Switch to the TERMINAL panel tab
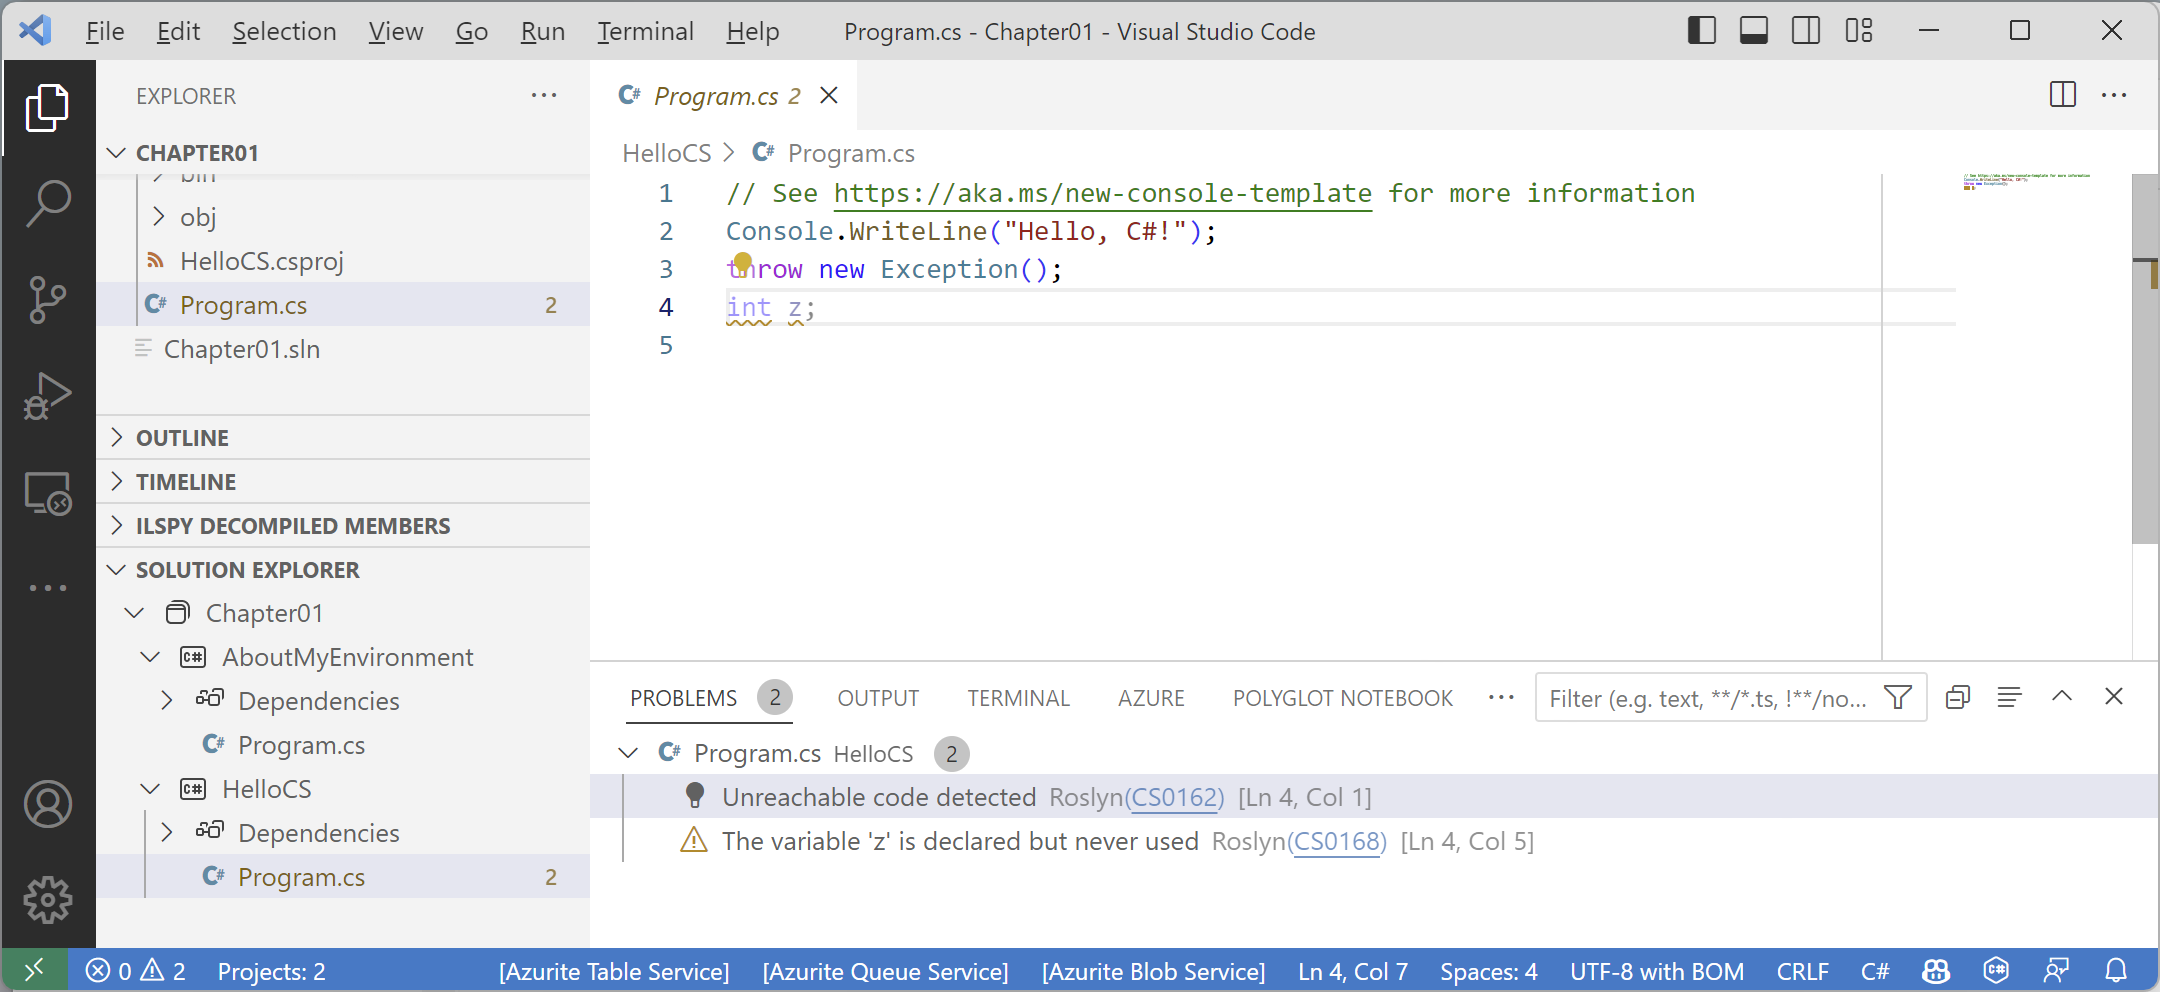2161x992 pixels. pyautogui.click(x=1018, y=698)
